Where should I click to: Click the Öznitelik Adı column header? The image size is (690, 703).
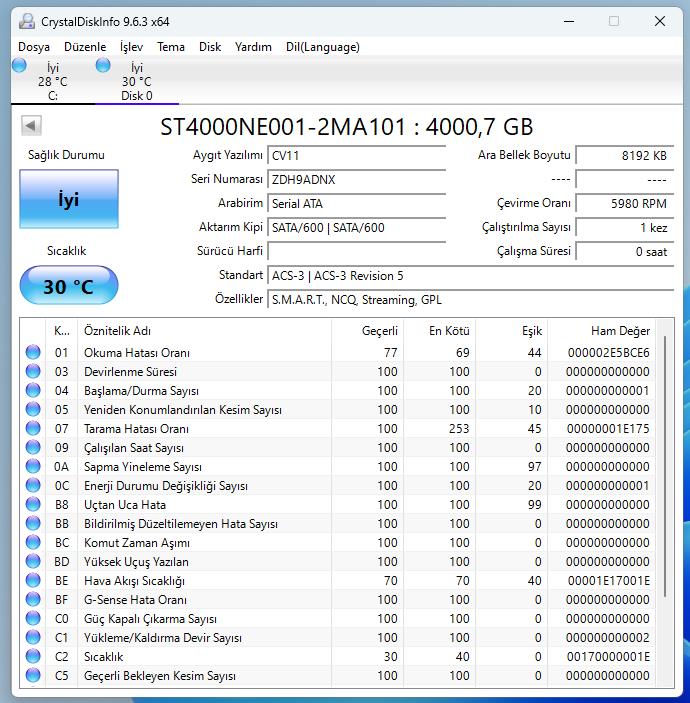pos(204,331)
